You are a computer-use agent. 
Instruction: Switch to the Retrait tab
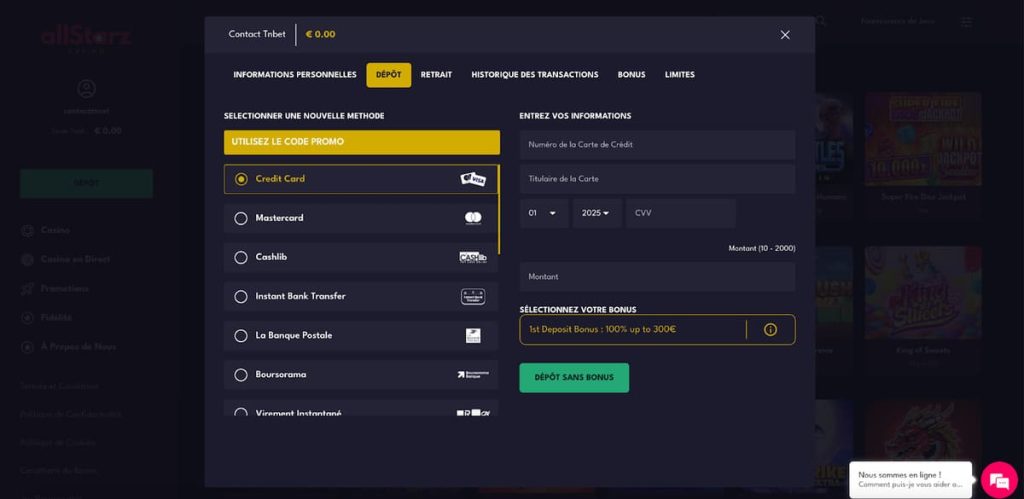[436, 75]
